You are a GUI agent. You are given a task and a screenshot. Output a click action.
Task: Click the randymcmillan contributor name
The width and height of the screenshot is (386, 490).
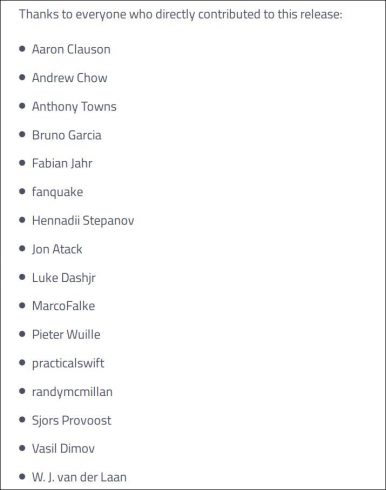click(x=72, y=392)
